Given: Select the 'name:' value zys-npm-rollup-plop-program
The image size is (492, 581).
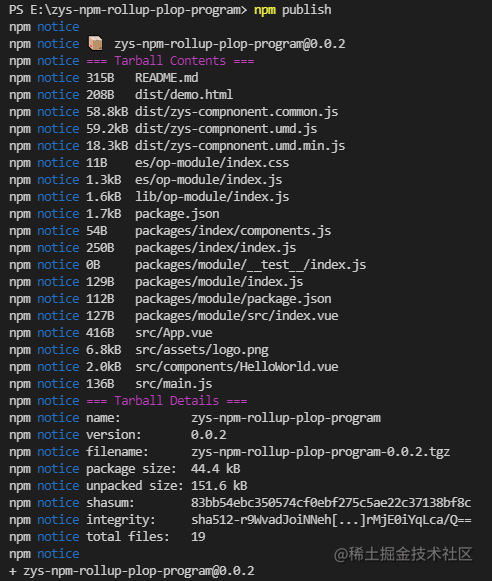Looking at the screenshot, I should [x=286, y=418].
